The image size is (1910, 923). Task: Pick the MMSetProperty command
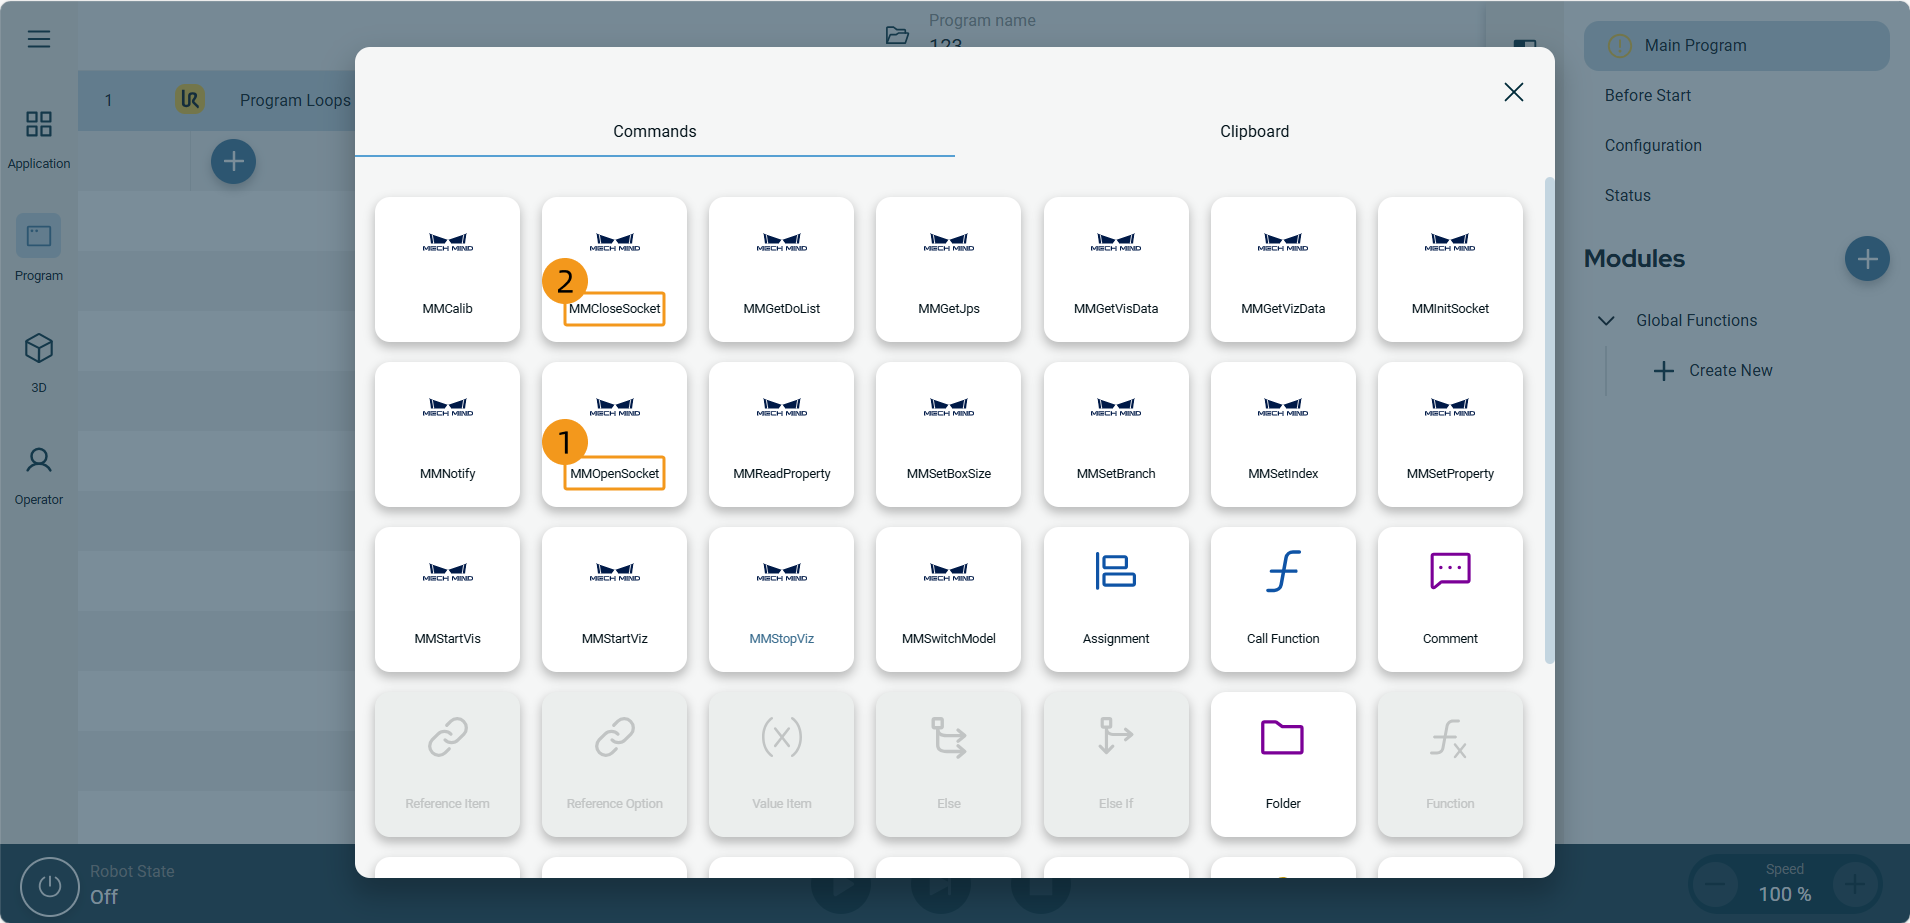(1450, 435)
